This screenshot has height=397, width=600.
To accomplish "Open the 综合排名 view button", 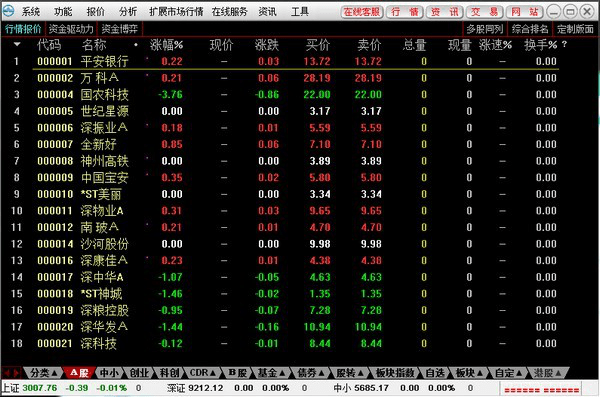I will (x=530, y=29).
